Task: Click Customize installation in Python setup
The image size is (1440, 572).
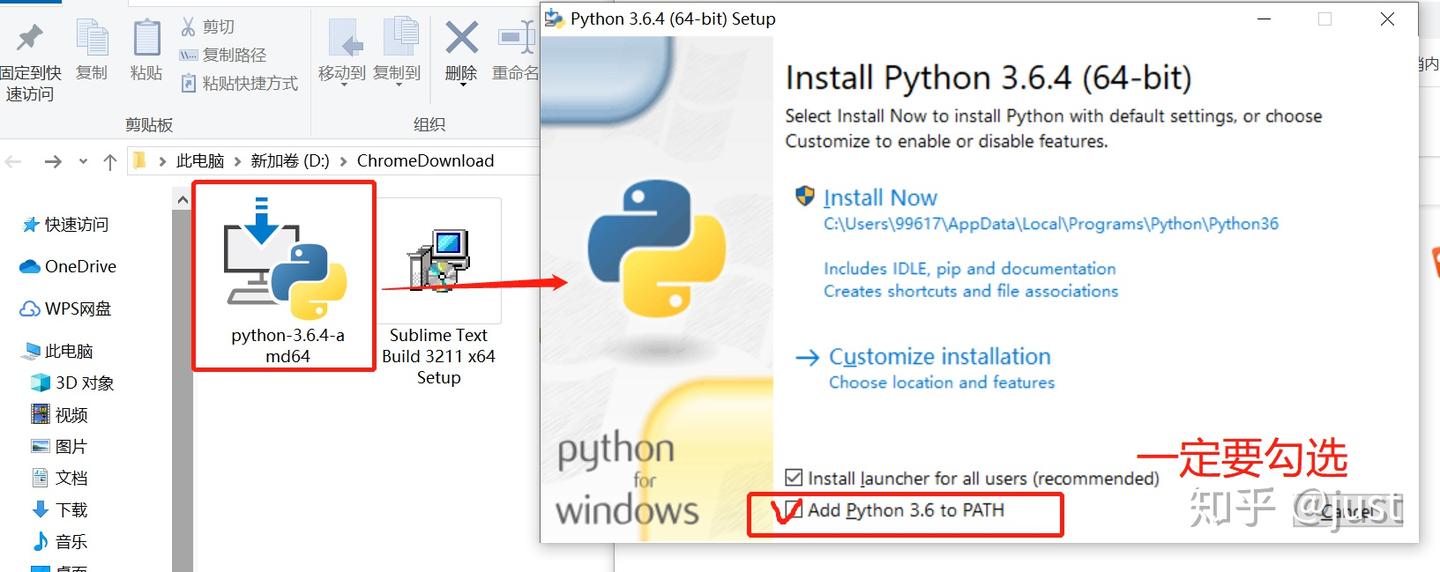Action: pyautogui.click(x=940, y=357)
